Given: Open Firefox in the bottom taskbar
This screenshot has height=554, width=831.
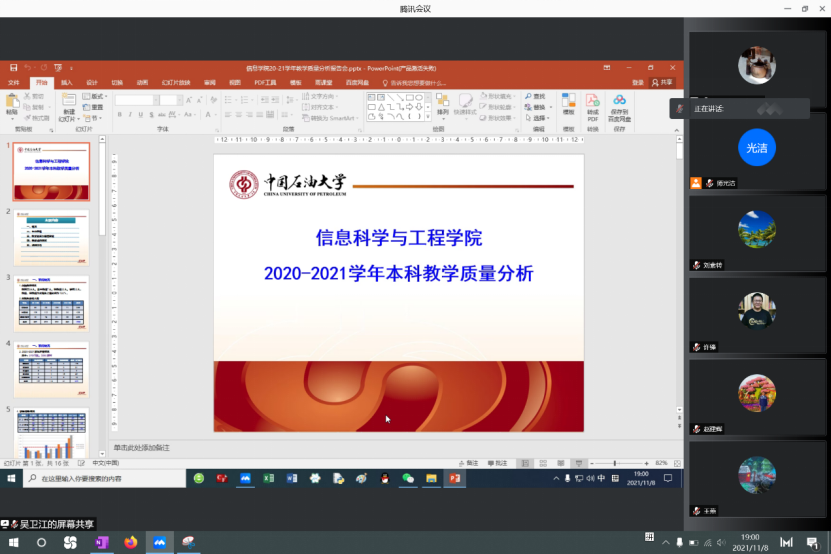Looking at the screenshot, I should tap(130, 542).
